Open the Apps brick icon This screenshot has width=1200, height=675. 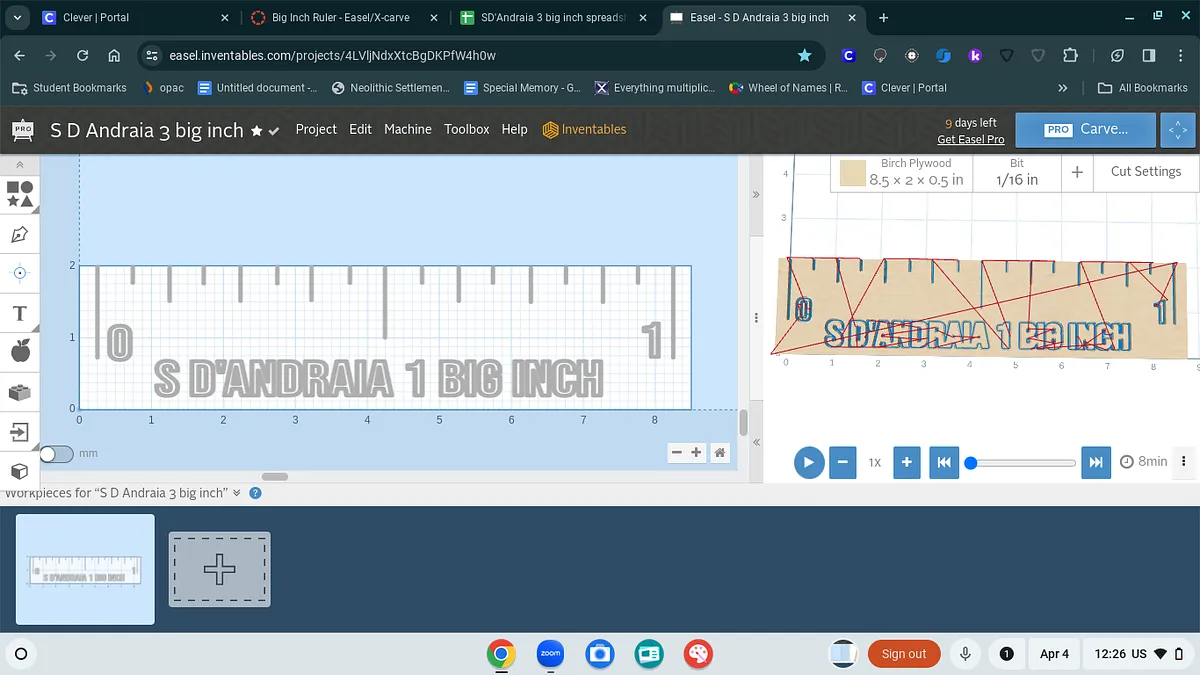(20, 392)
